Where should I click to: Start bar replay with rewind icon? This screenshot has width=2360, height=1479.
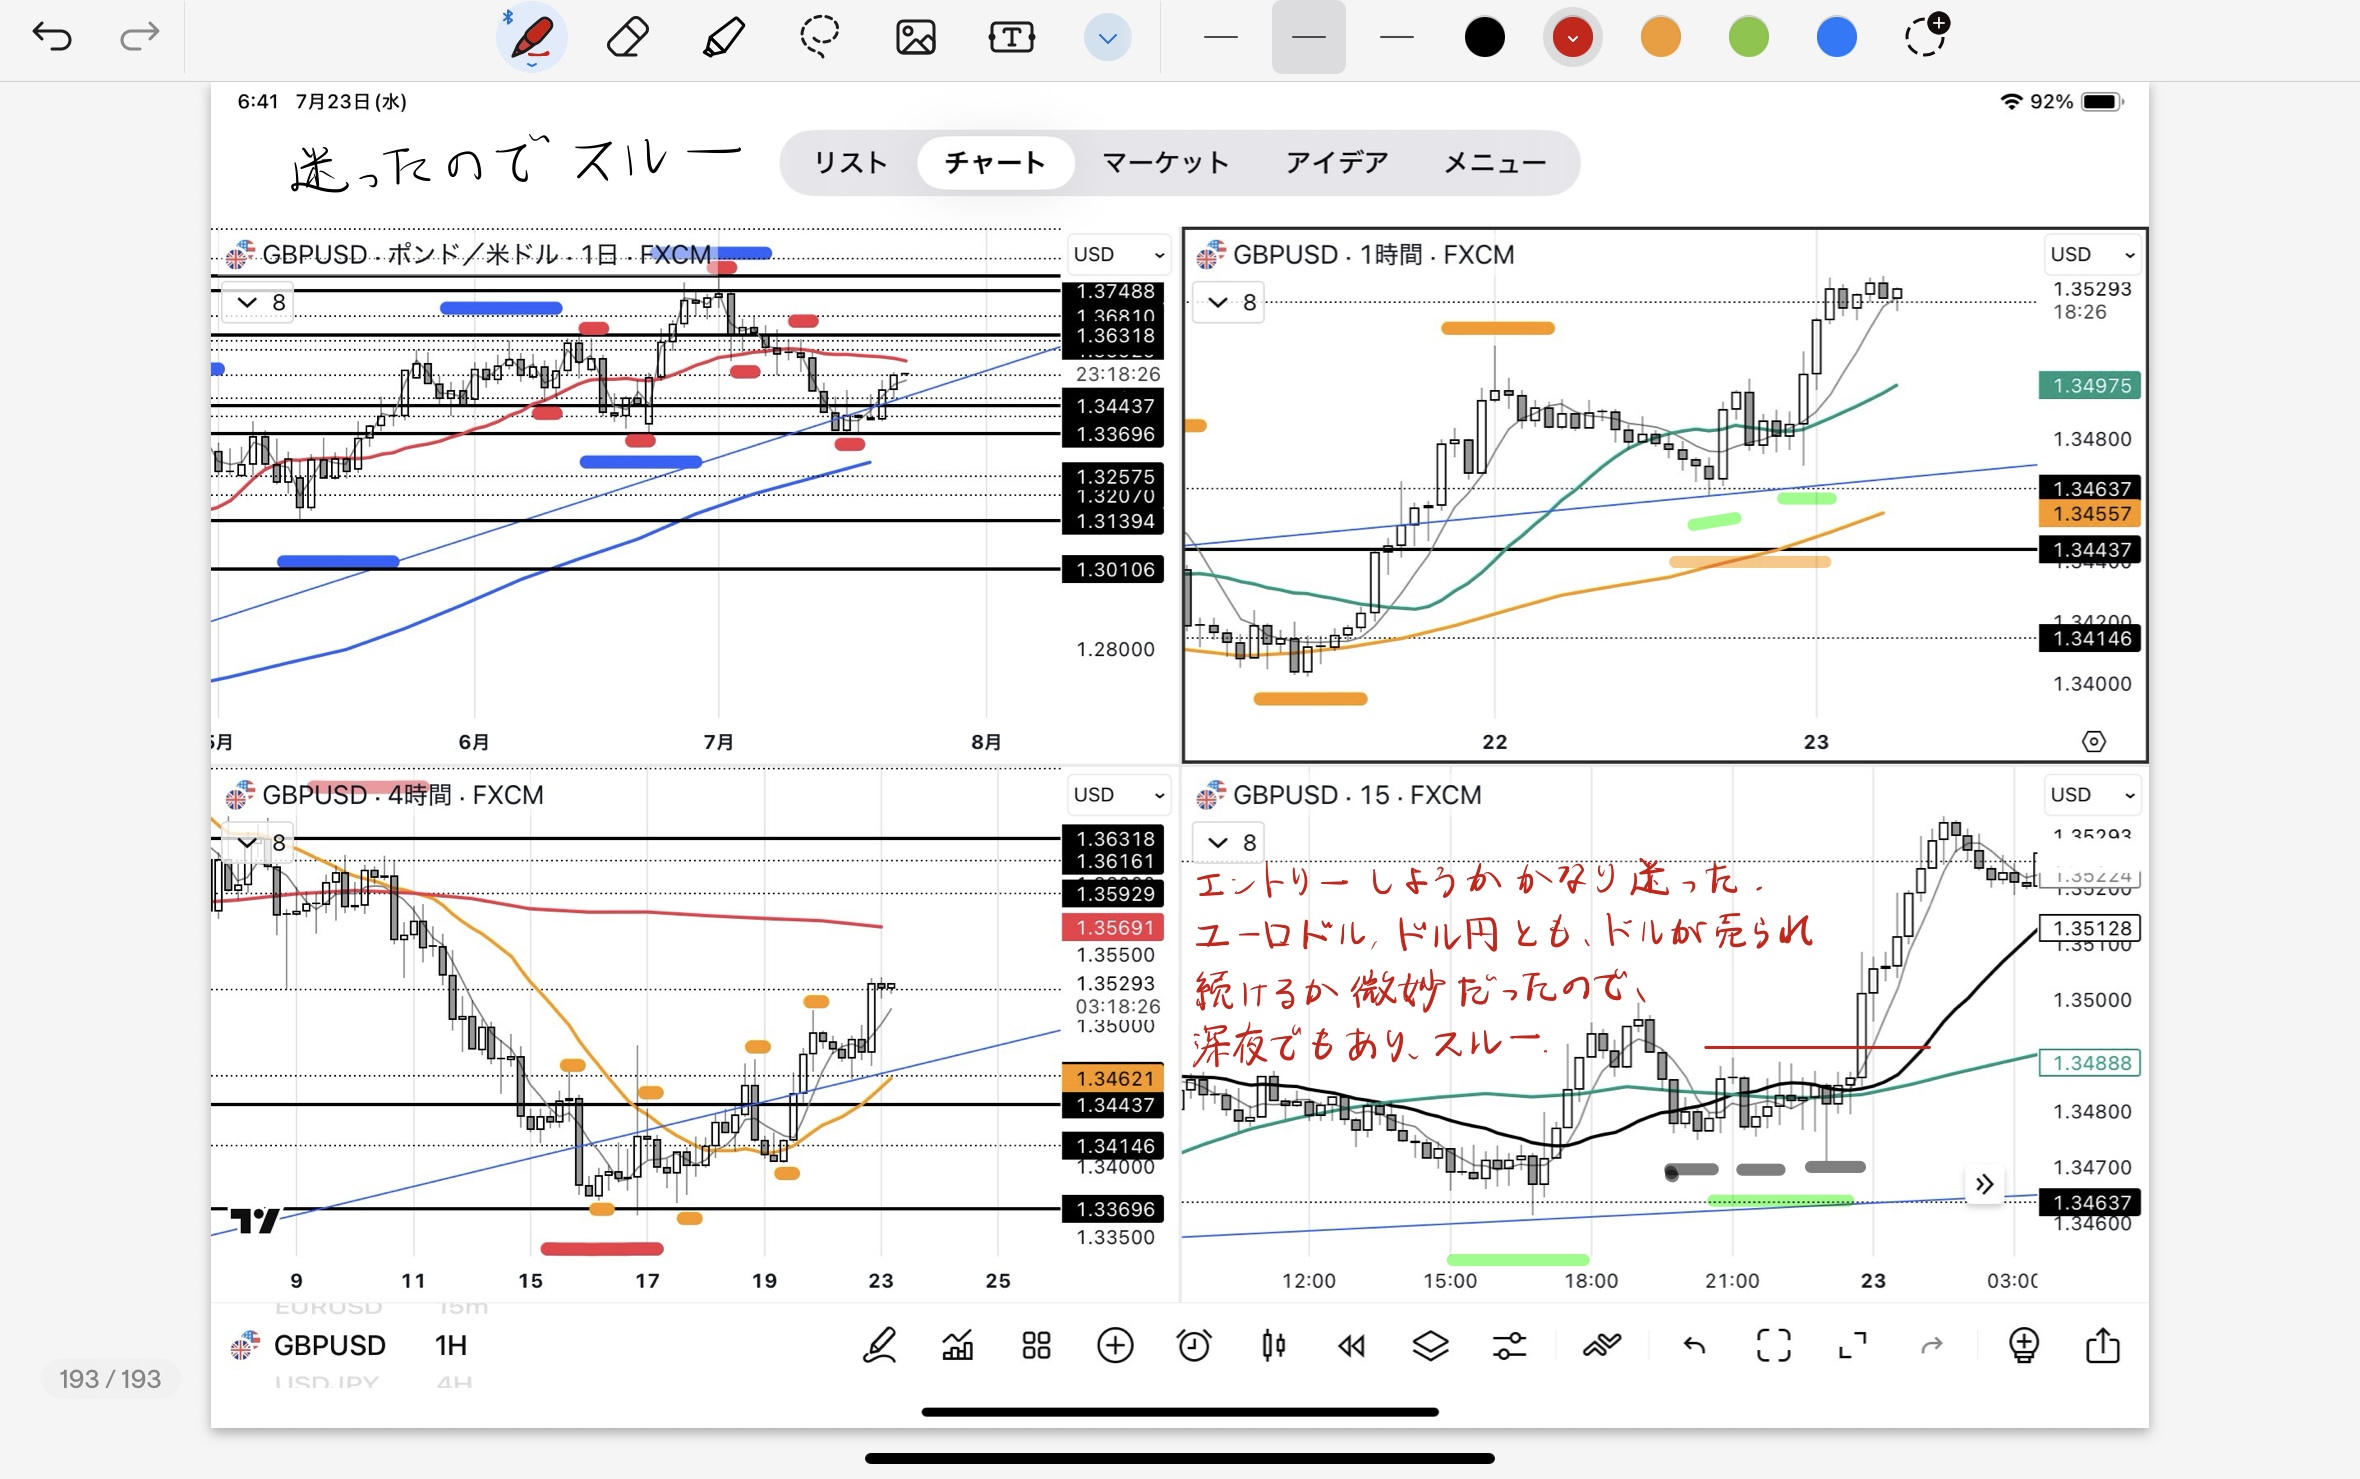click(x=1352, y=1346)
